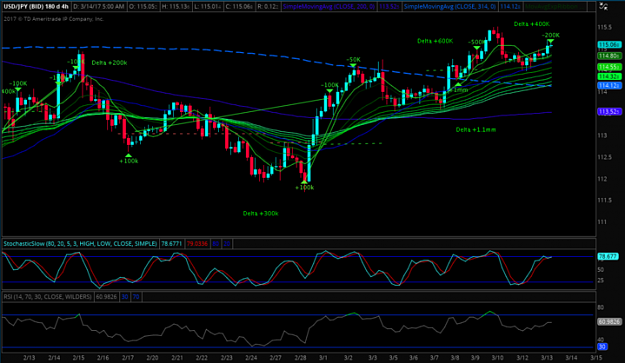This screenshot has height=363, width=625.
Task: Select the D: 3/14/17 5:00 AM date readout
Action: 99,6
